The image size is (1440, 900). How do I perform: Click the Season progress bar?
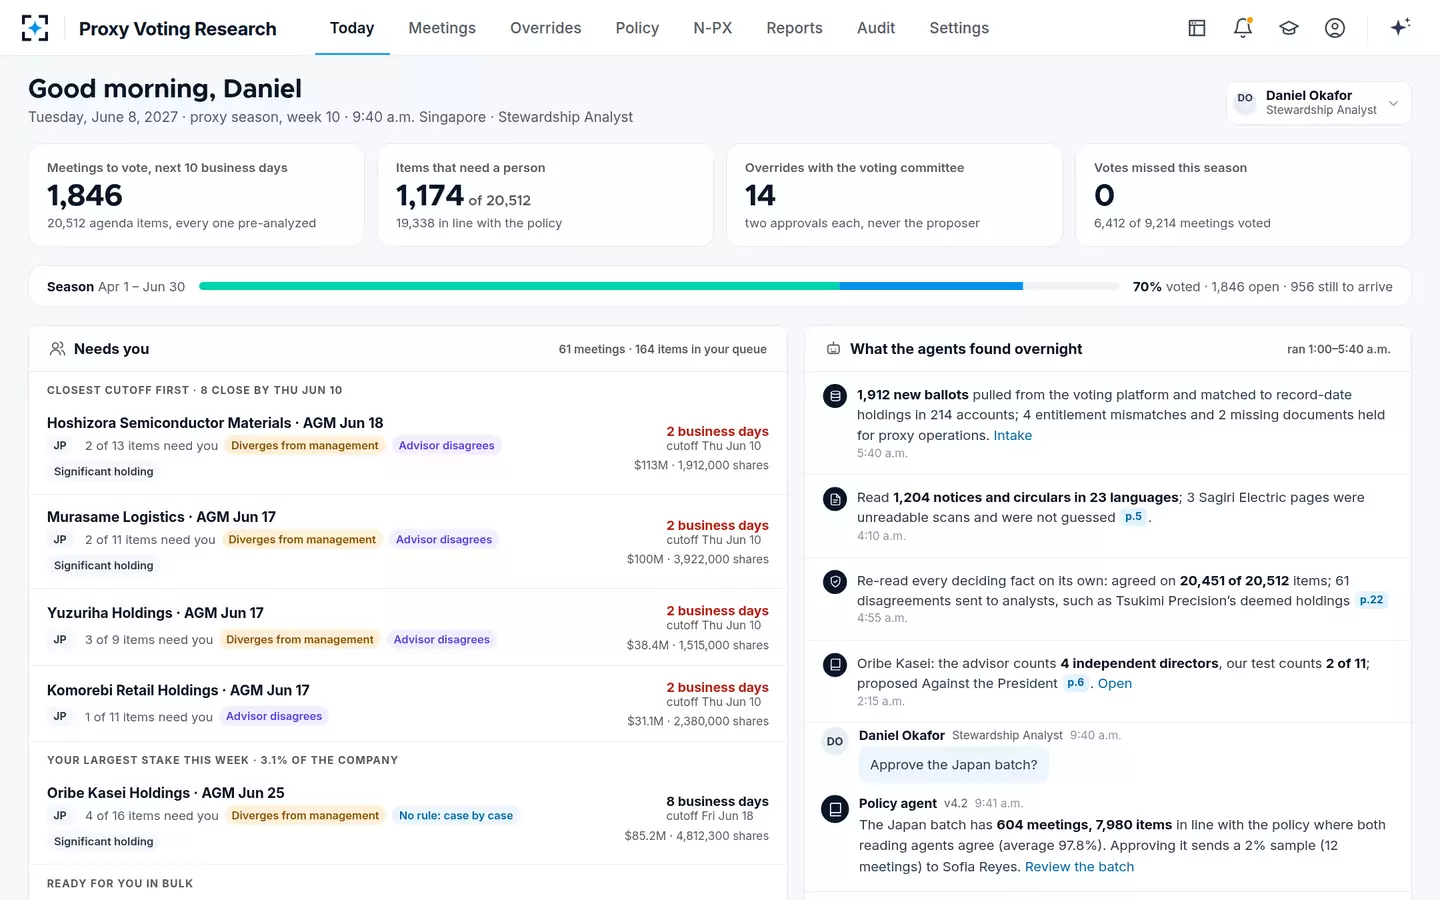(x=659, y=286)
